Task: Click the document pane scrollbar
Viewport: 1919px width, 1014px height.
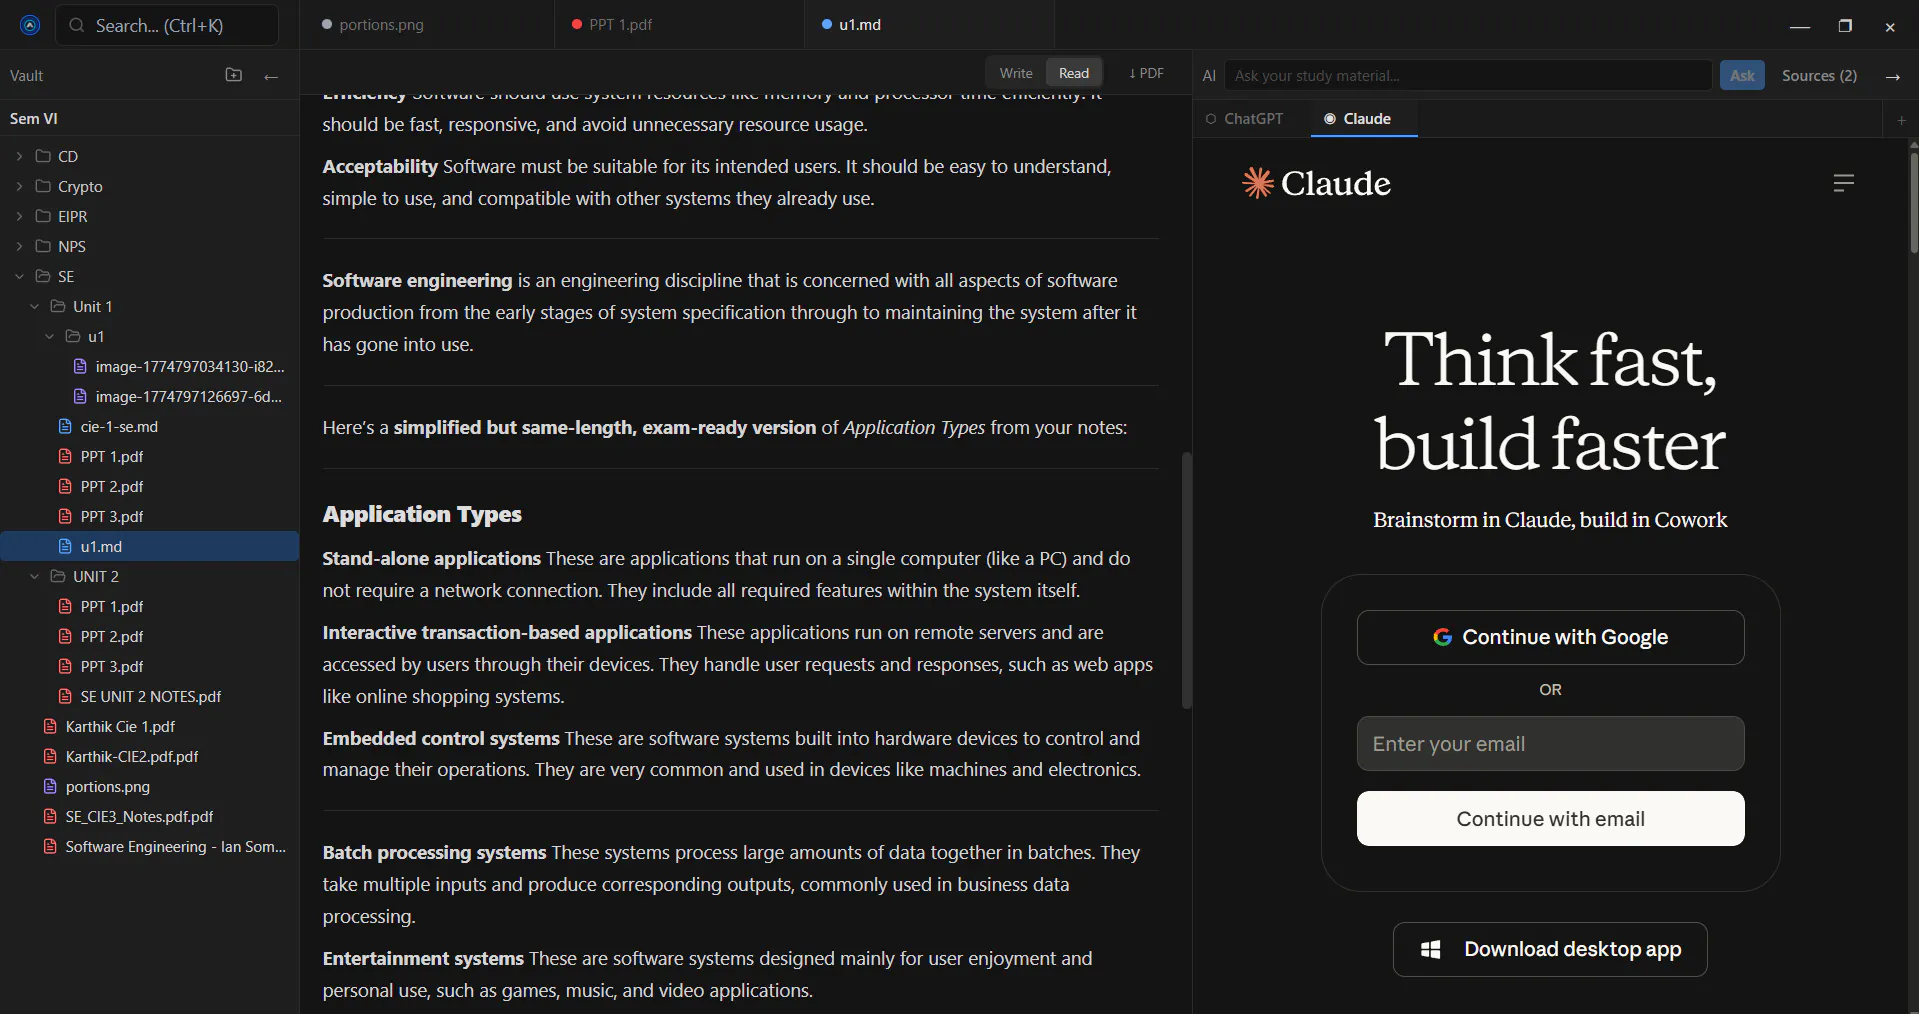Action: click(1187, 580)
